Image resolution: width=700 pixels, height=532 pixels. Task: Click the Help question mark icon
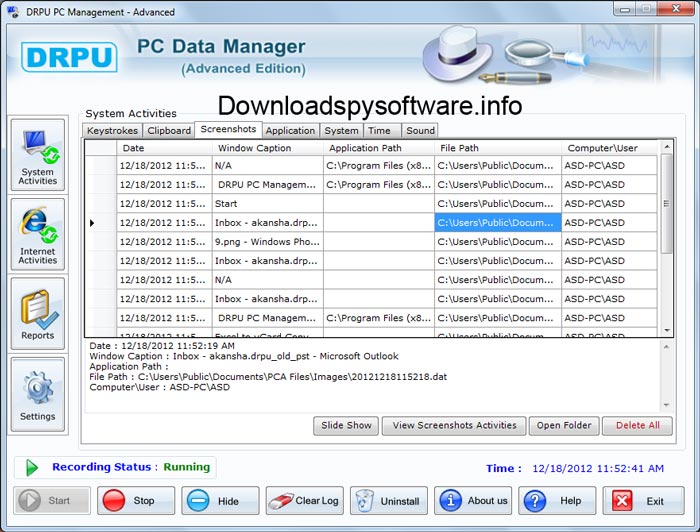click(534, 500)
